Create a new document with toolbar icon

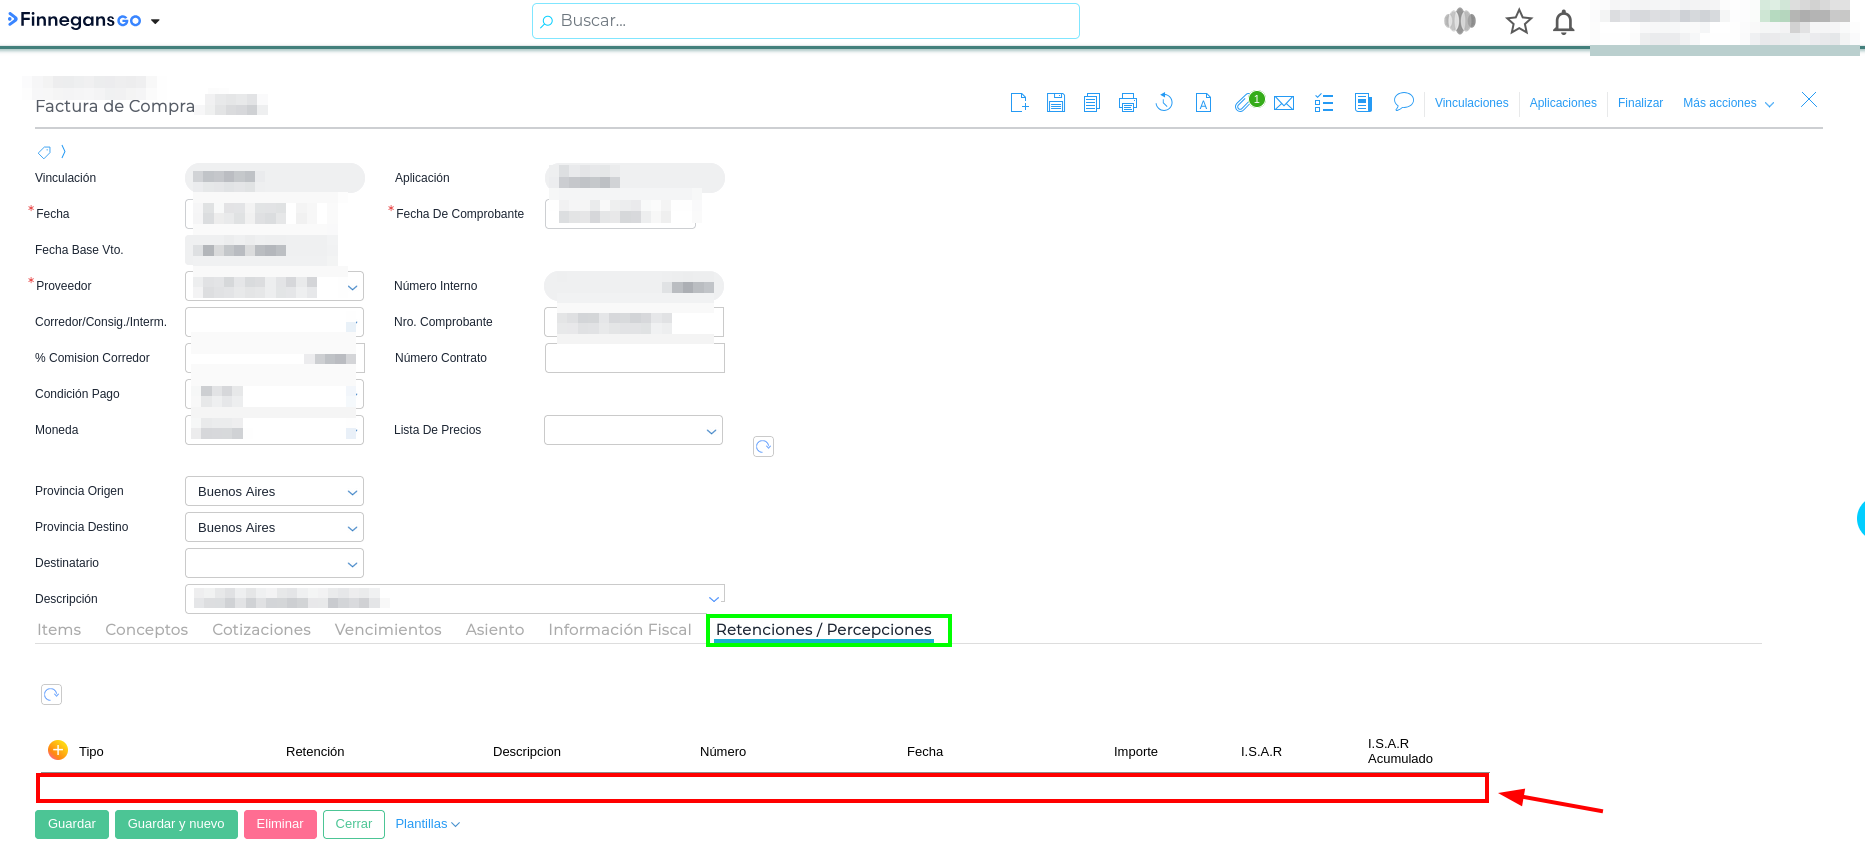(1019, 102)
